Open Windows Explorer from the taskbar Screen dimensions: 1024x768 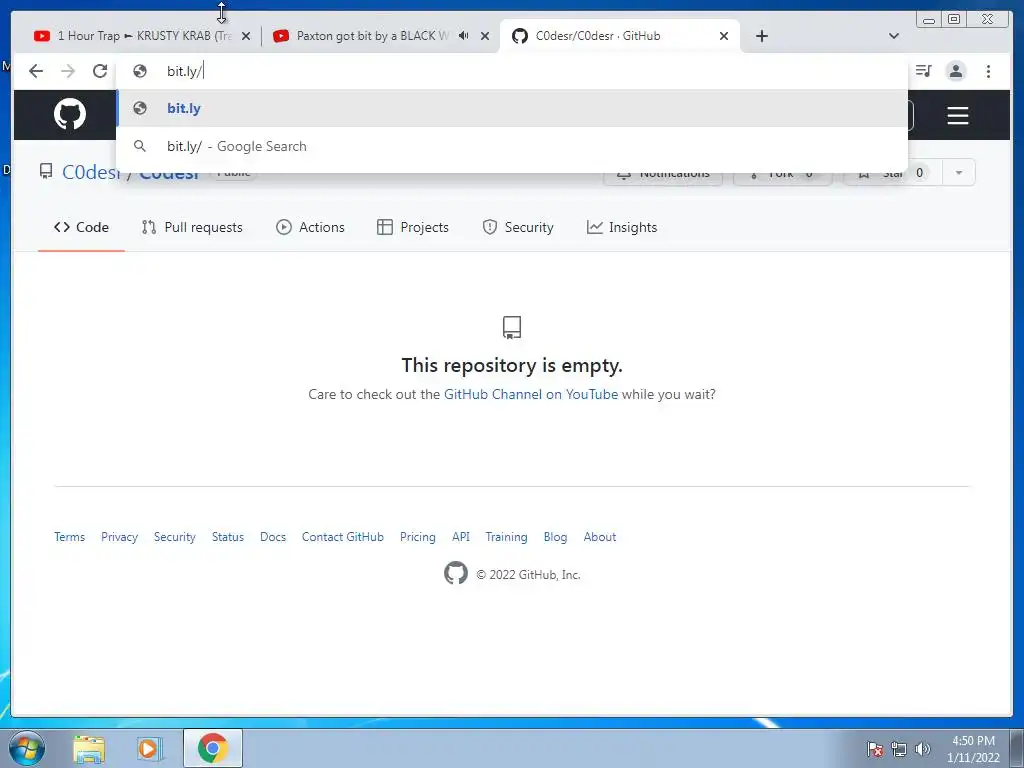click(89, 748)
